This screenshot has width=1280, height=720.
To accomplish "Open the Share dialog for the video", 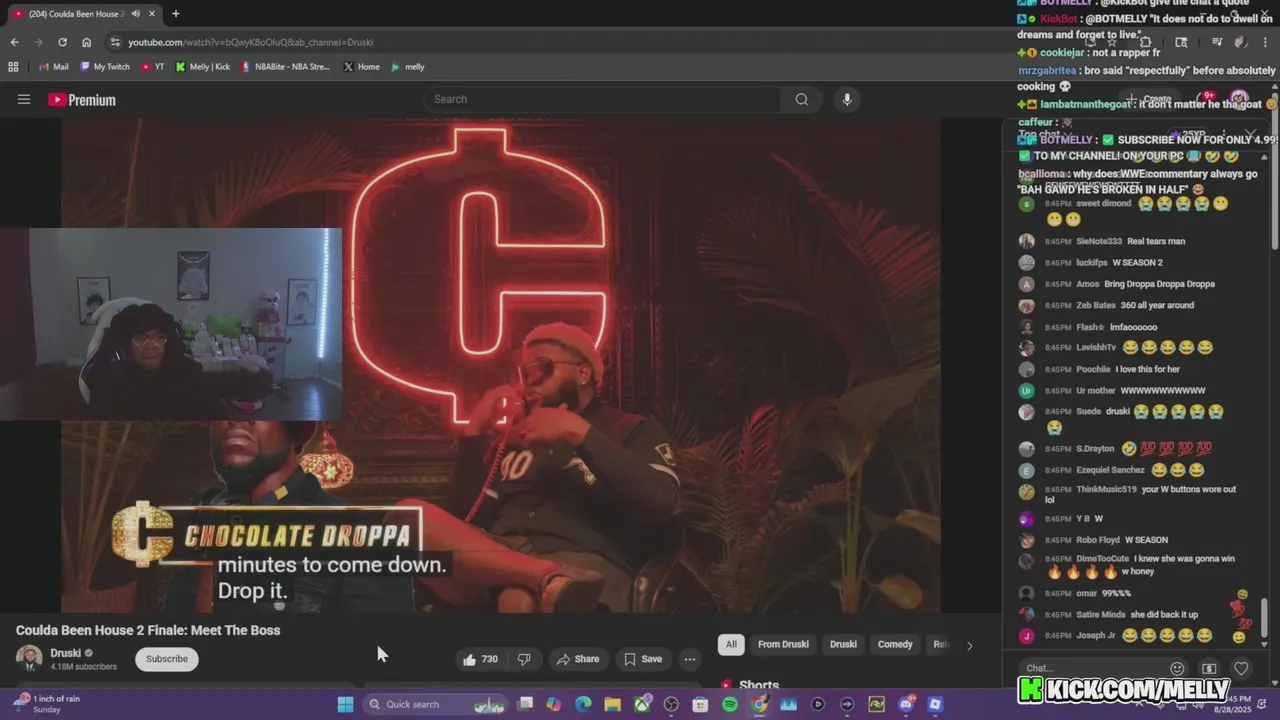I will click(578, 659).
